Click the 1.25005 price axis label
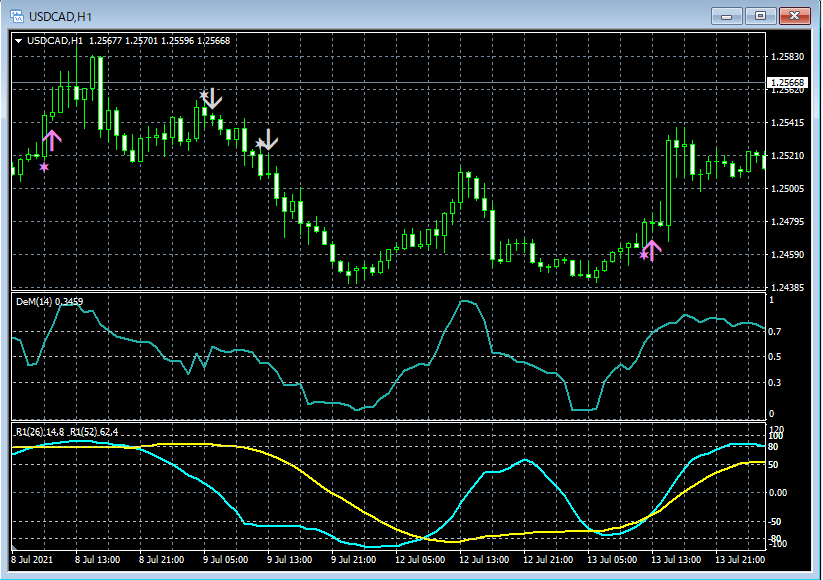 pyautogui.click(x=787, y=188)
